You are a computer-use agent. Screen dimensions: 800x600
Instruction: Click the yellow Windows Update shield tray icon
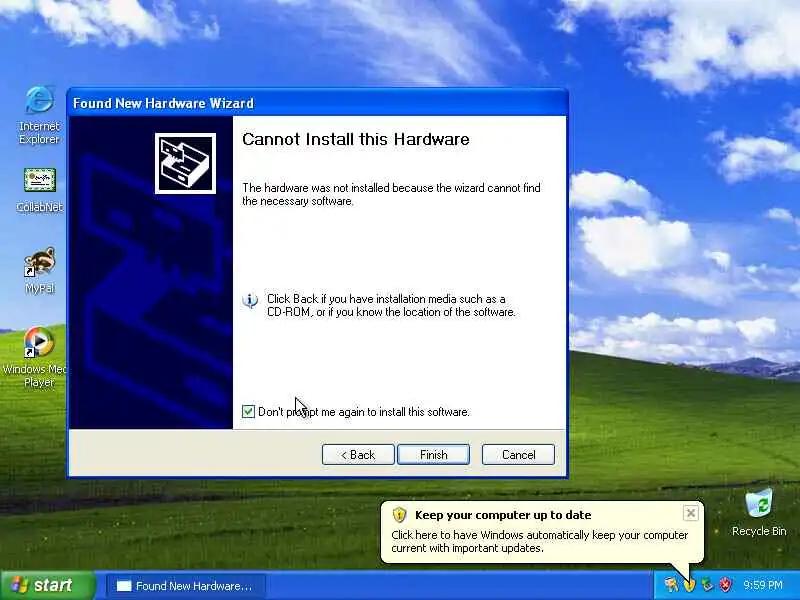(x=689, y=585)
